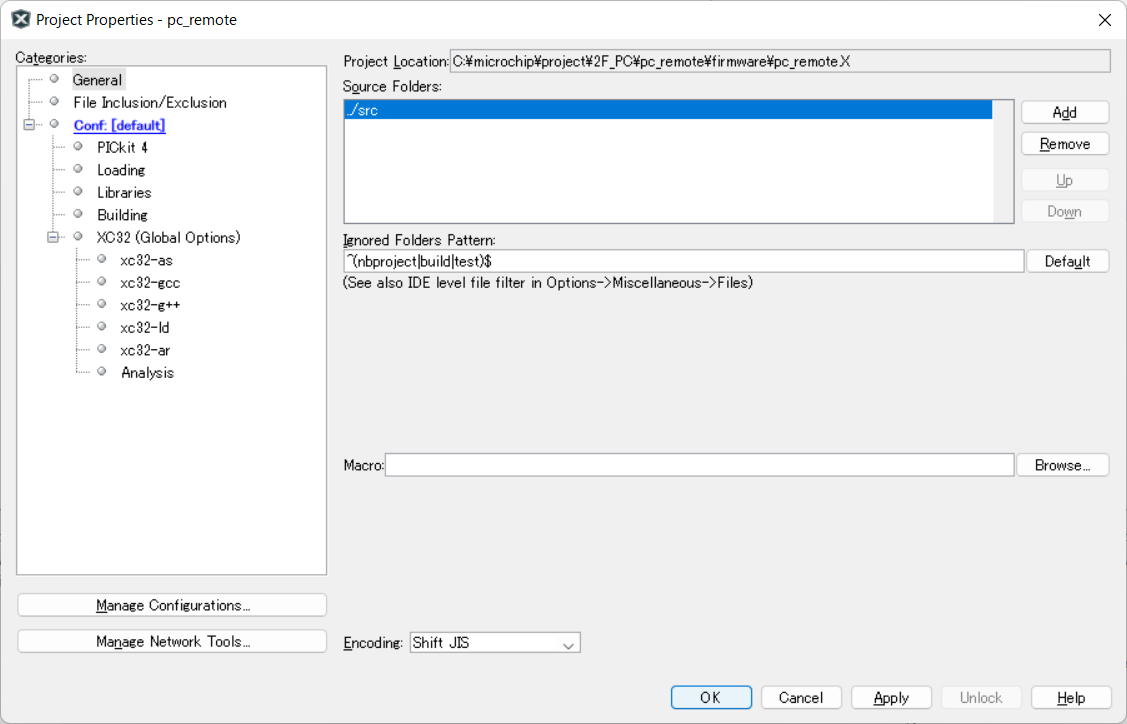Open File Inclusion/Exclusion category
1127x724 pixels.
[x=149, y=103]
